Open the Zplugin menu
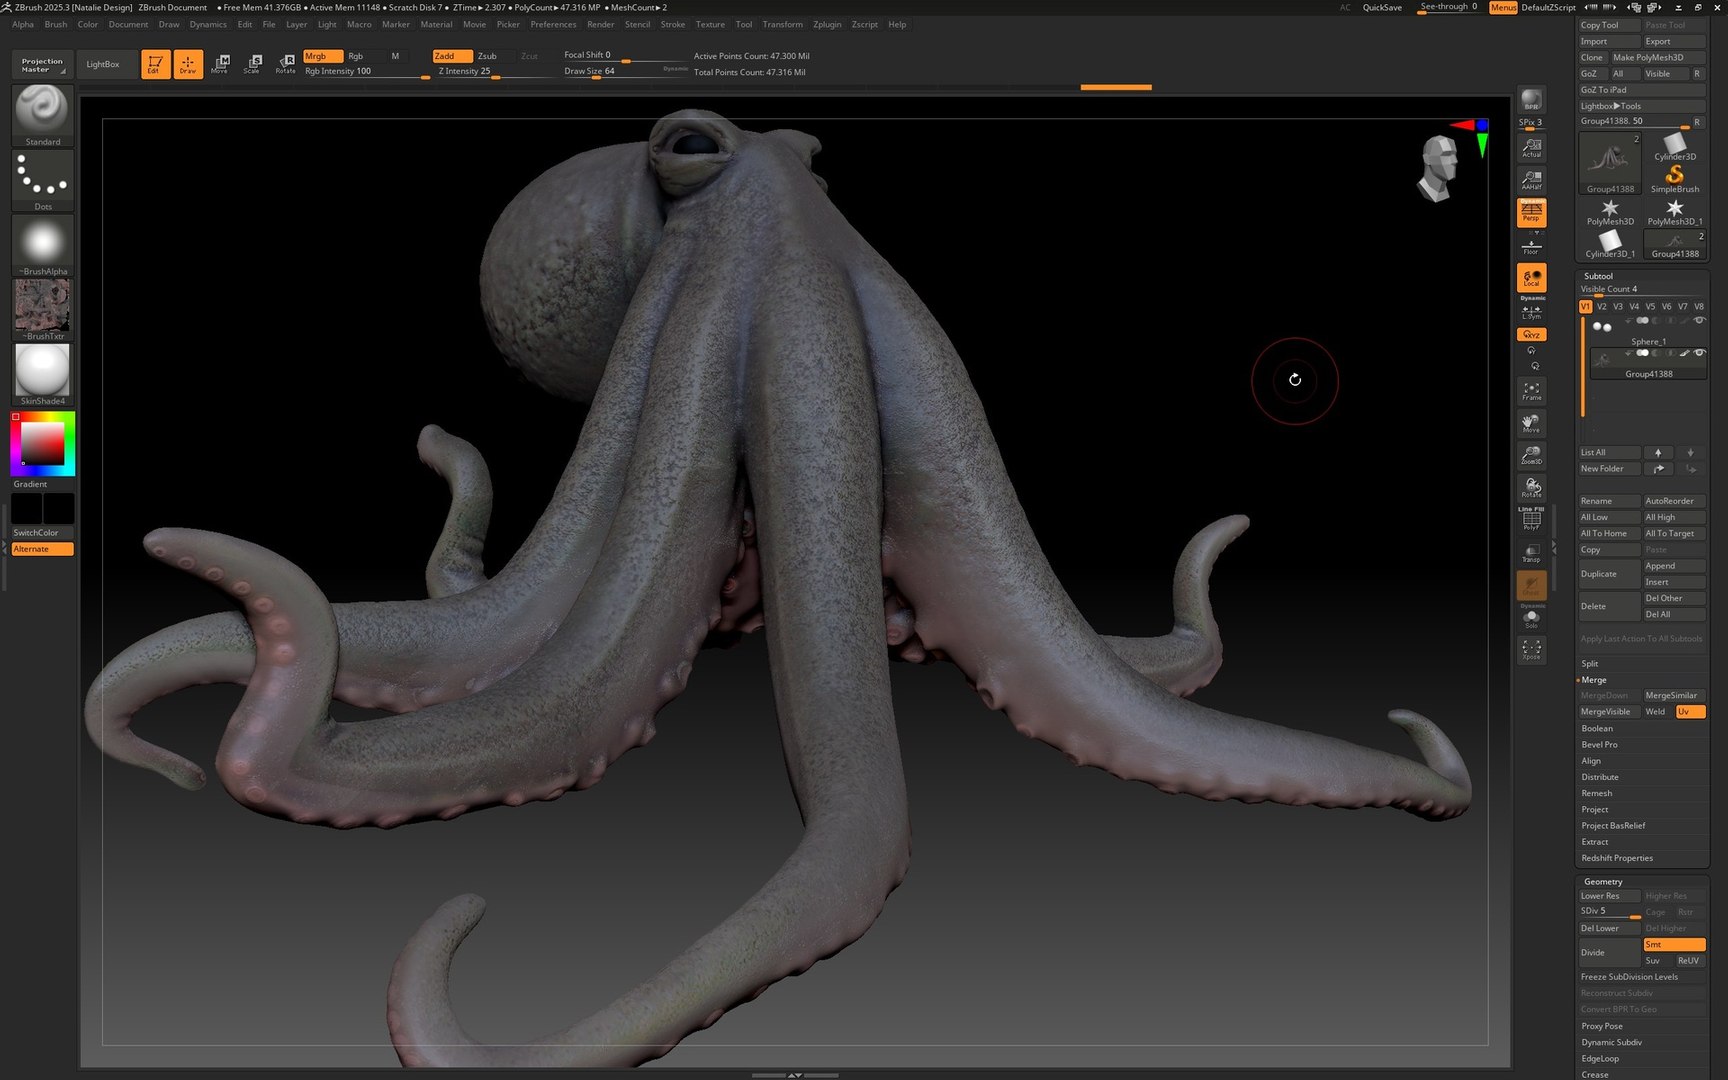The width and height of the screenshot is (1728, 1080). (x=827, y=25)
